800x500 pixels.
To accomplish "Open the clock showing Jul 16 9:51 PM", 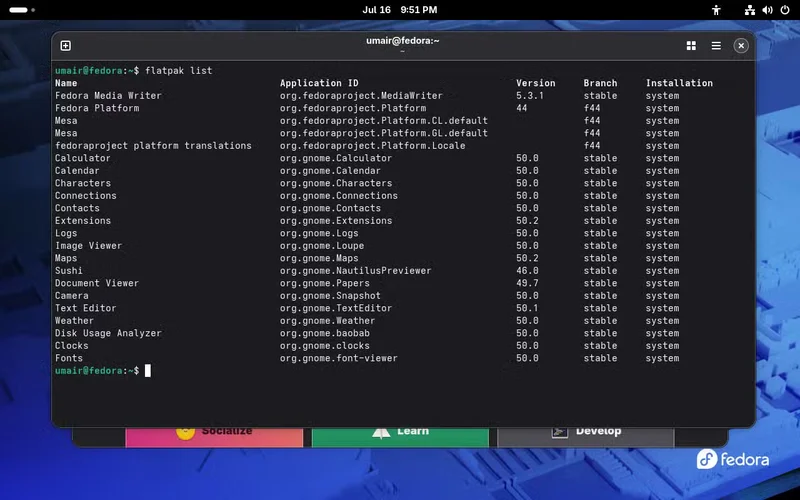I will pyautogui.click(x=399, y=10).
